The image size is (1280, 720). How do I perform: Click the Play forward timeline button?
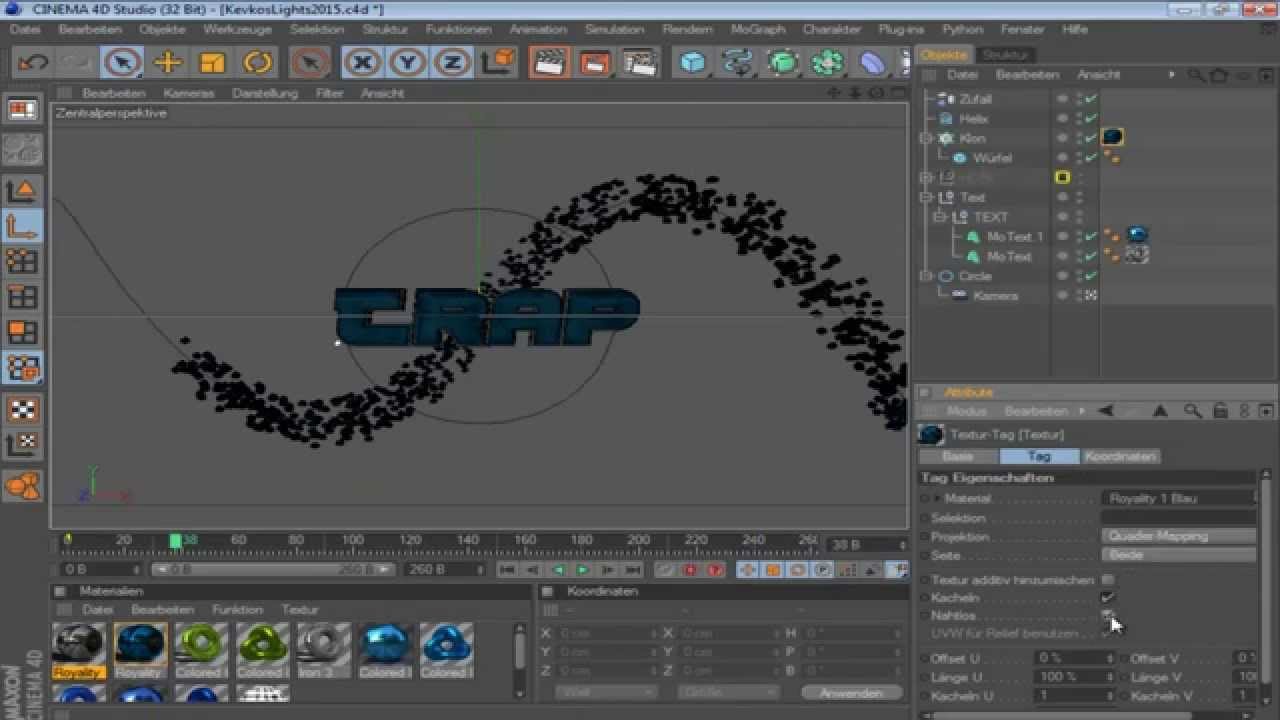582,570
